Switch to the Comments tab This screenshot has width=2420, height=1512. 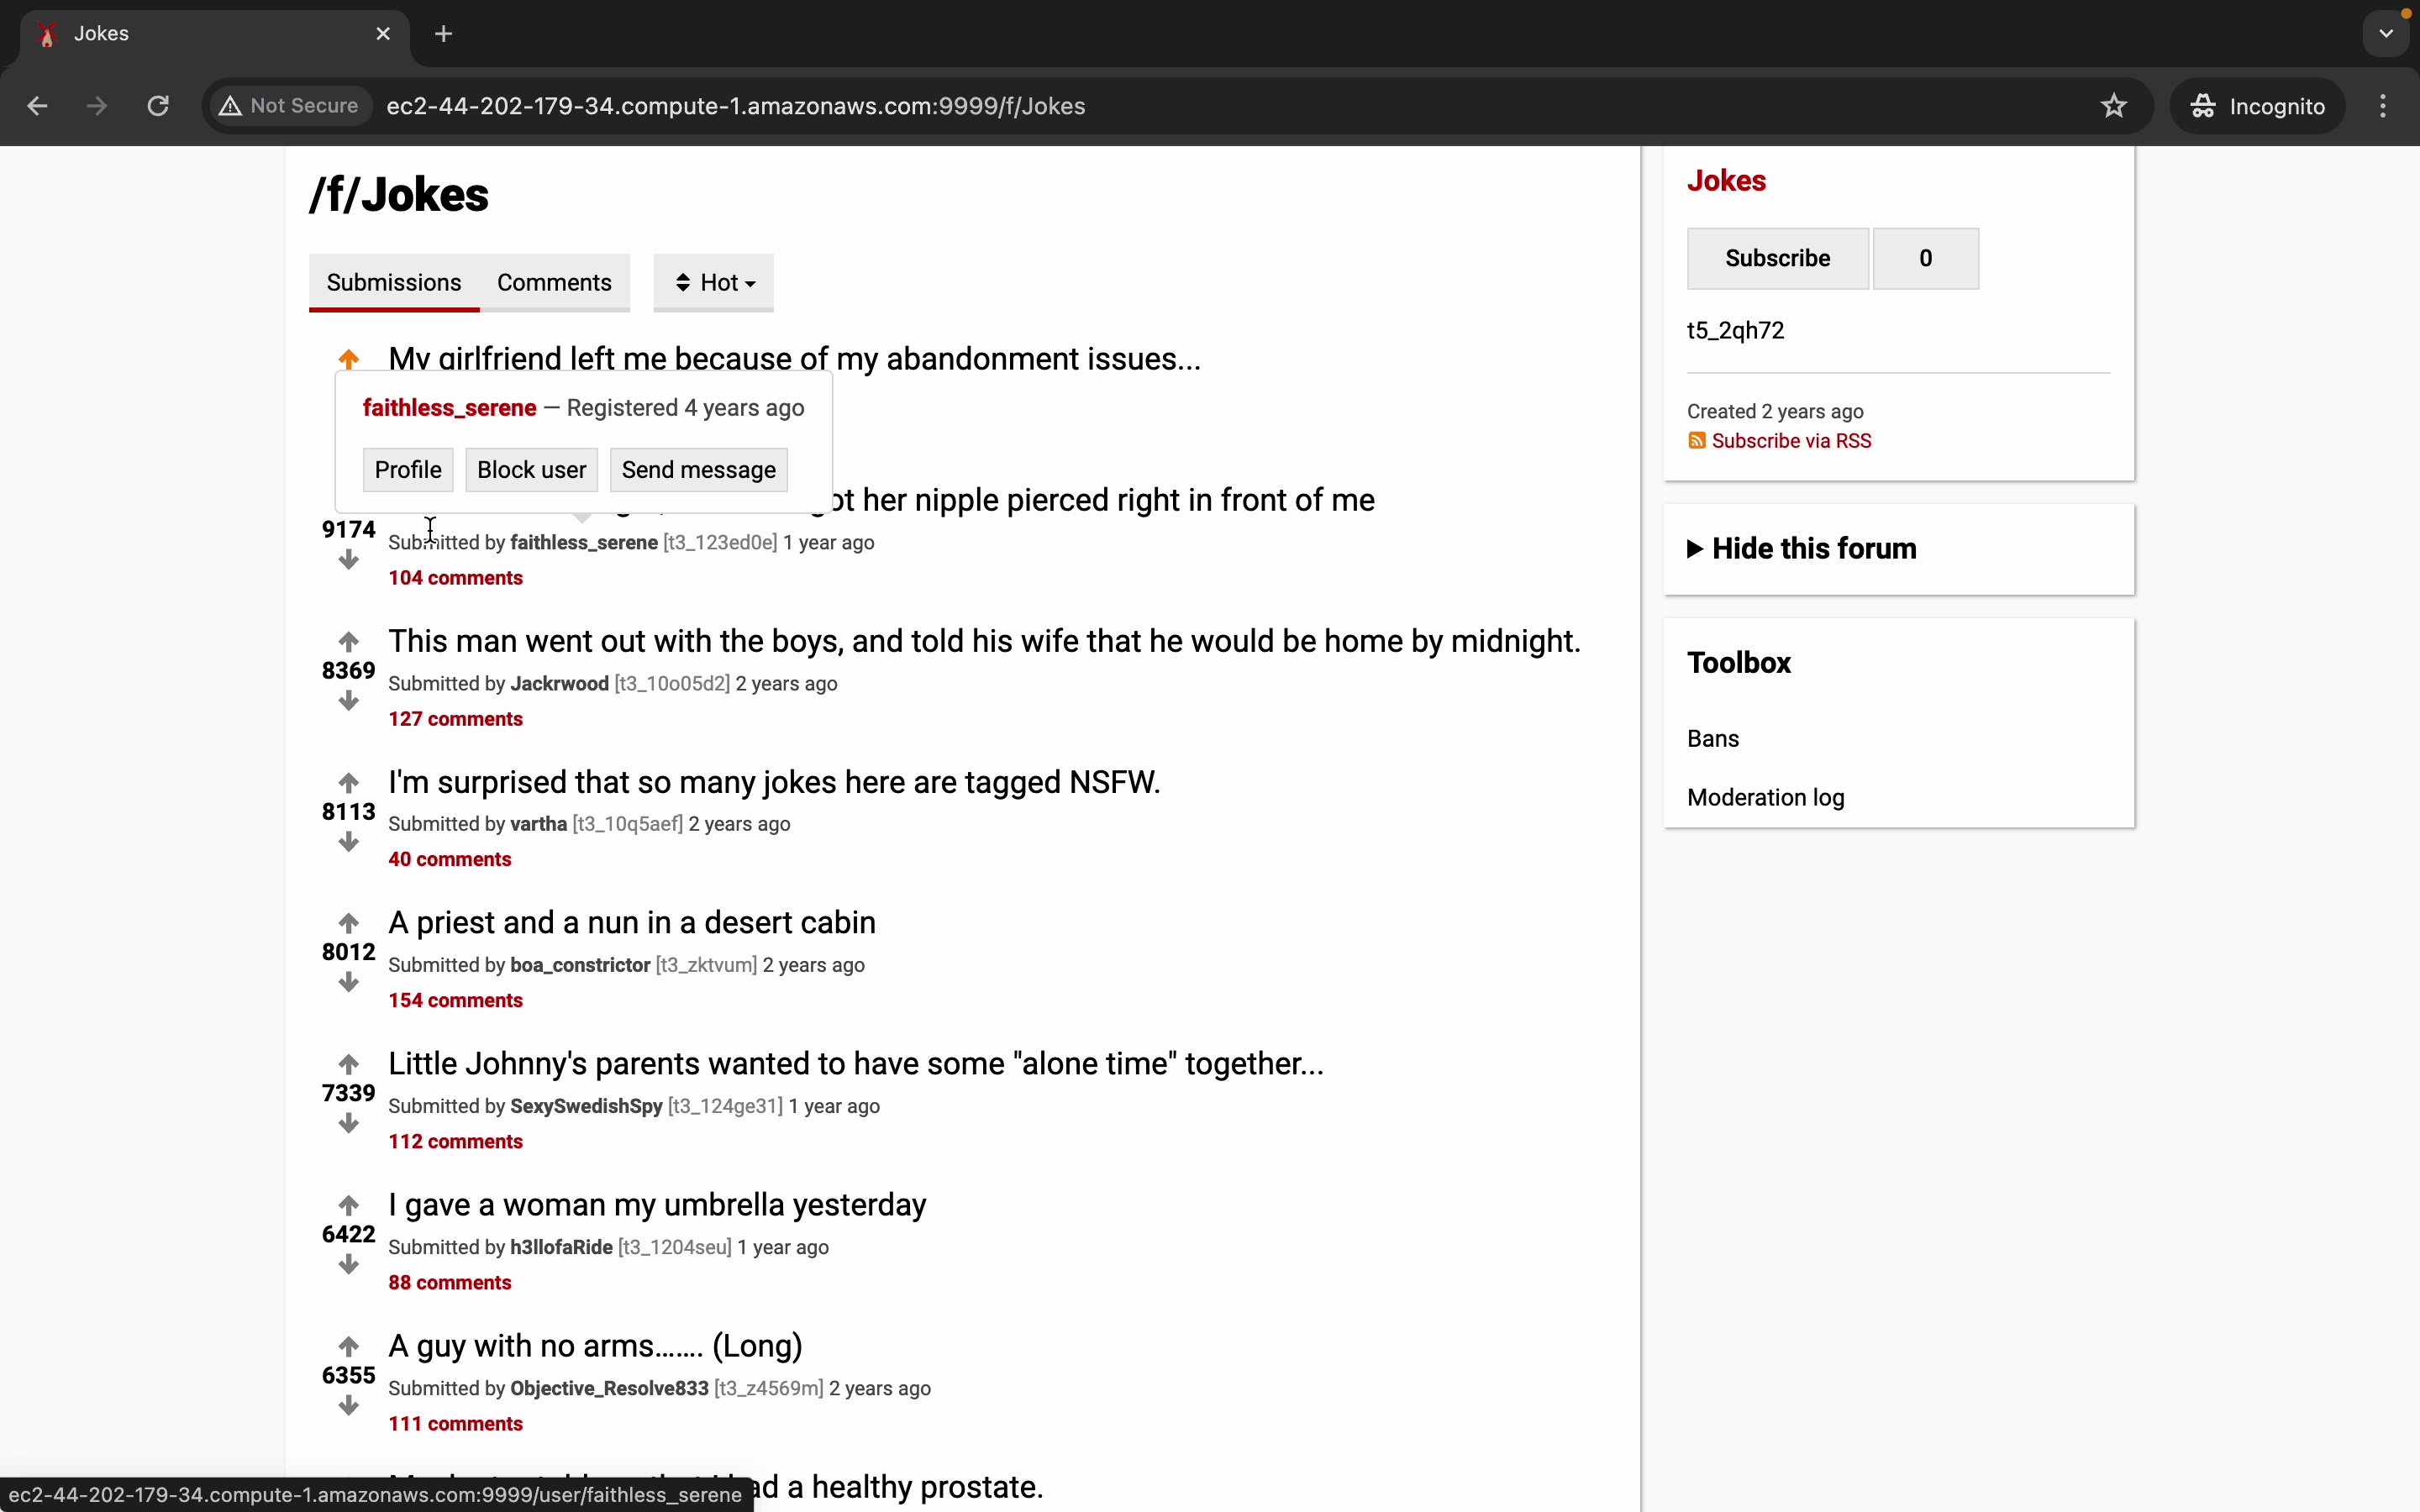[554, 283]
